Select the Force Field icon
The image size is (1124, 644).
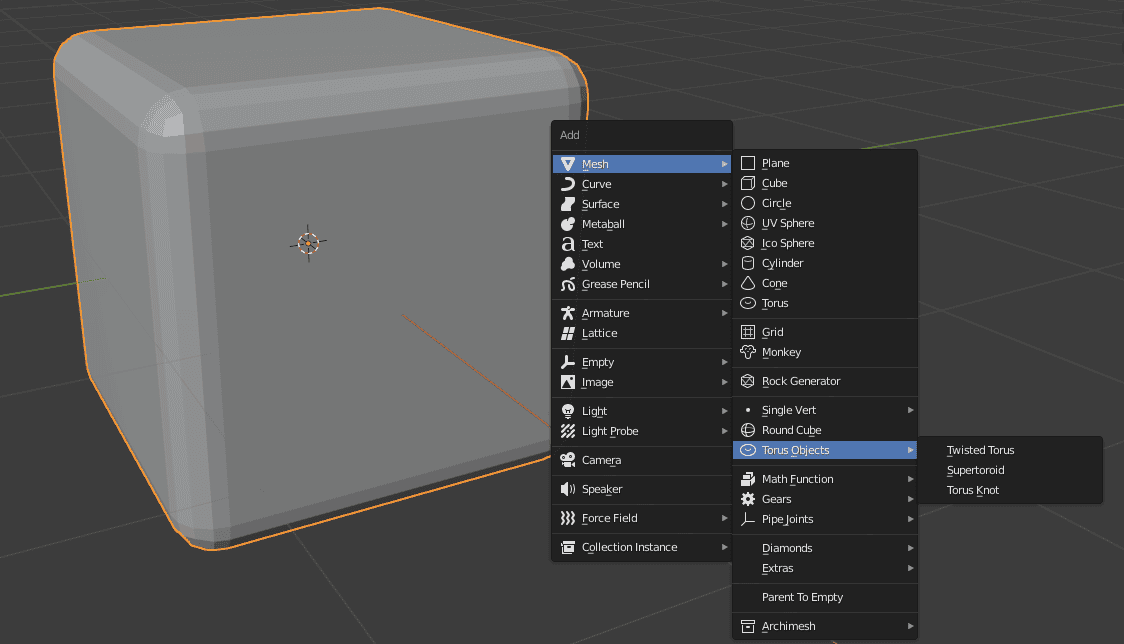(x=570, y=518)
